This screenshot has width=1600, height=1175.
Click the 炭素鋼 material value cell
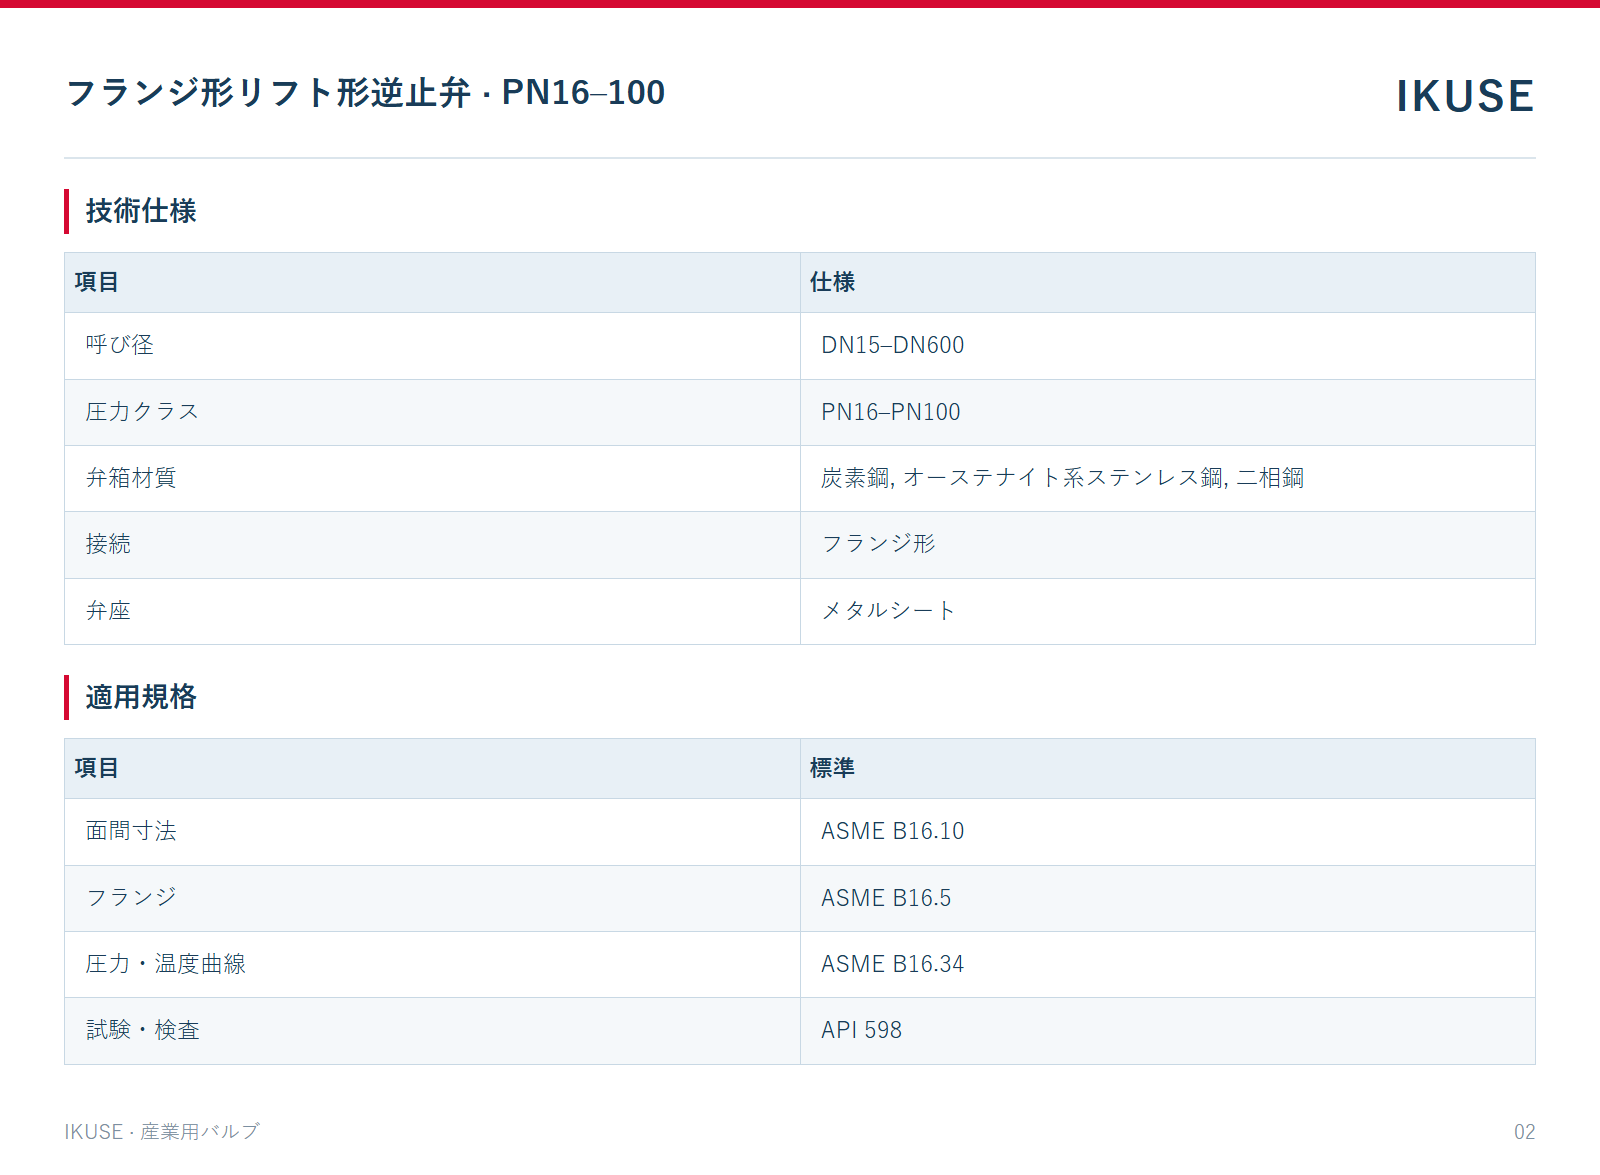click(1168, 479)
